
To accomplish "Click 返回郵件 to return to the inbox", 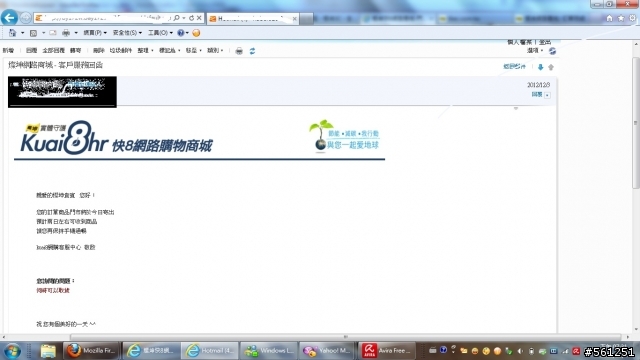I will [x=514, y=67].
